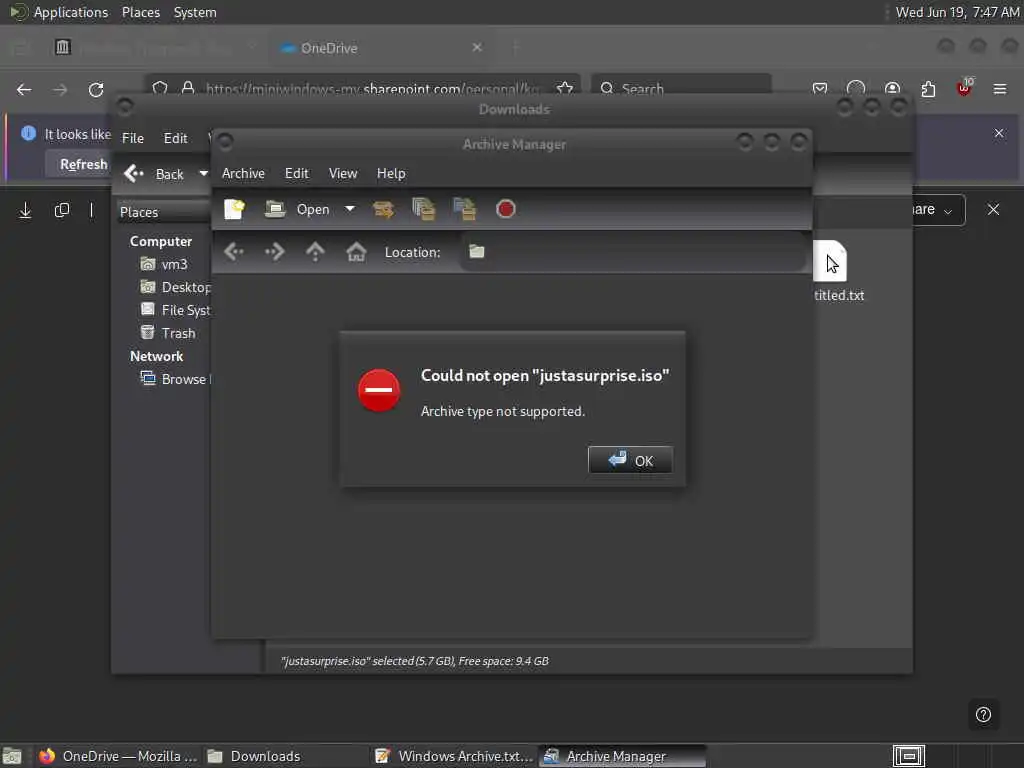The width and height of the screenshot is (1024, 768).
Task: Click the OneDrive download icon
Action: click(25, 210)
